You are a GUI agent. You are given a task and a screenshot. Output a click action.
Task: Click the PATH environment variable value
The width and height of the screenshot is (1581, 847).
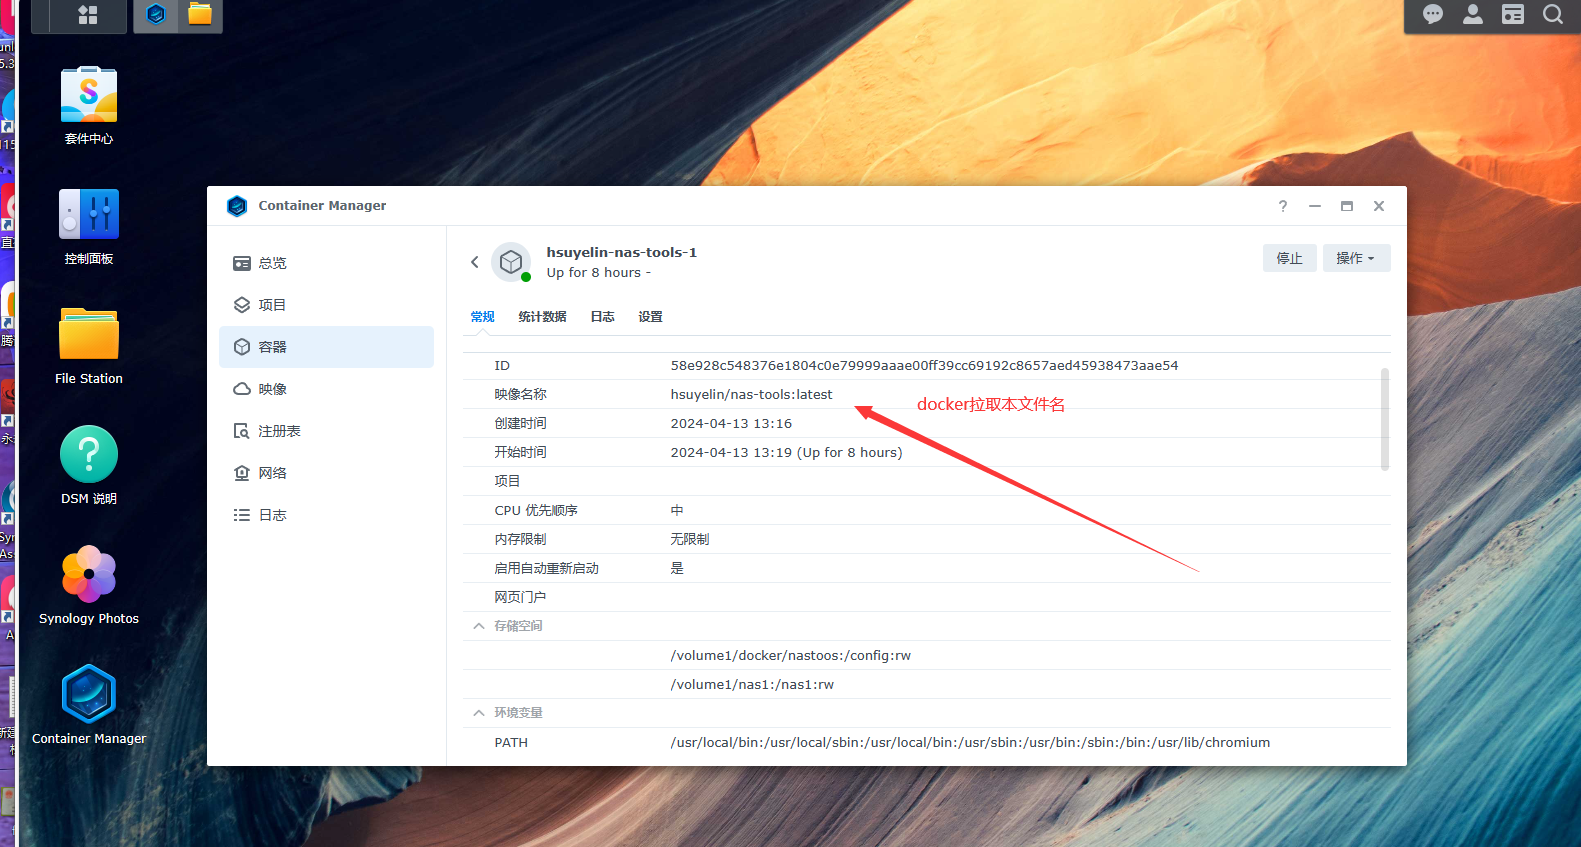pos(970,743)
